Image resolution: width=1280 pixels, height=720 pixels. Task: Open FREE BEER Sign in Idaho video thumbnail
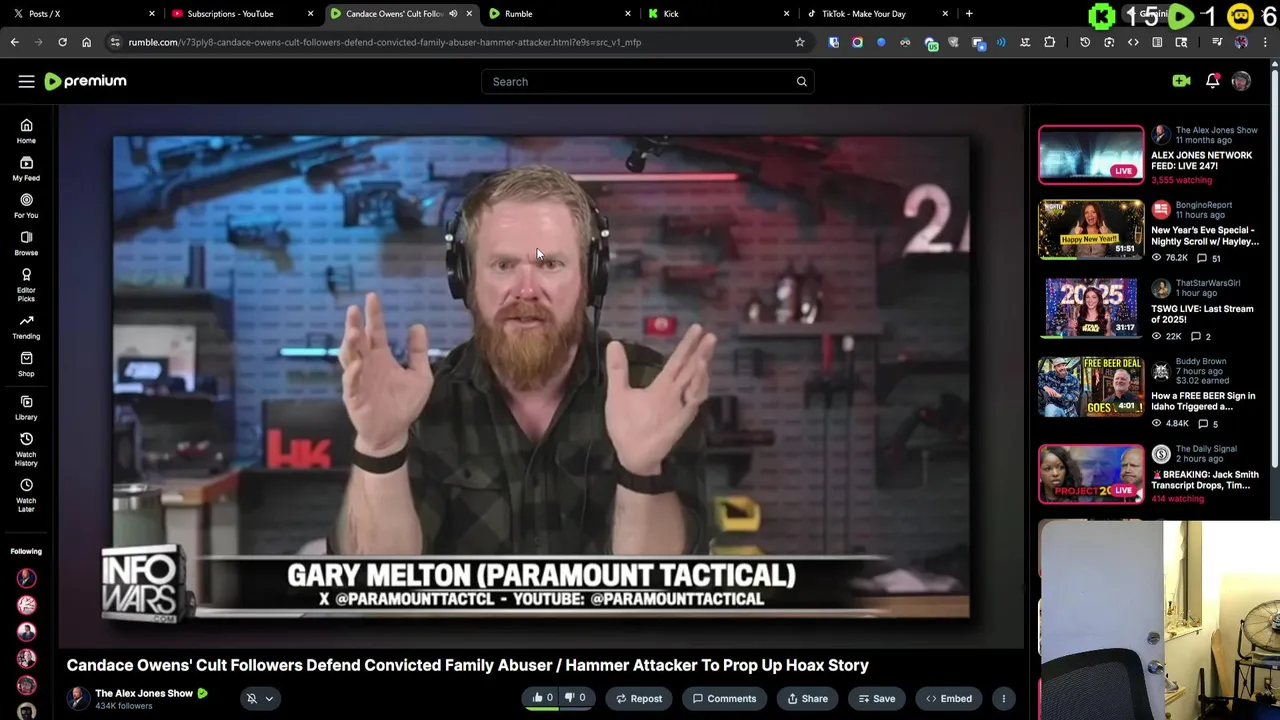pos(1091,386)
